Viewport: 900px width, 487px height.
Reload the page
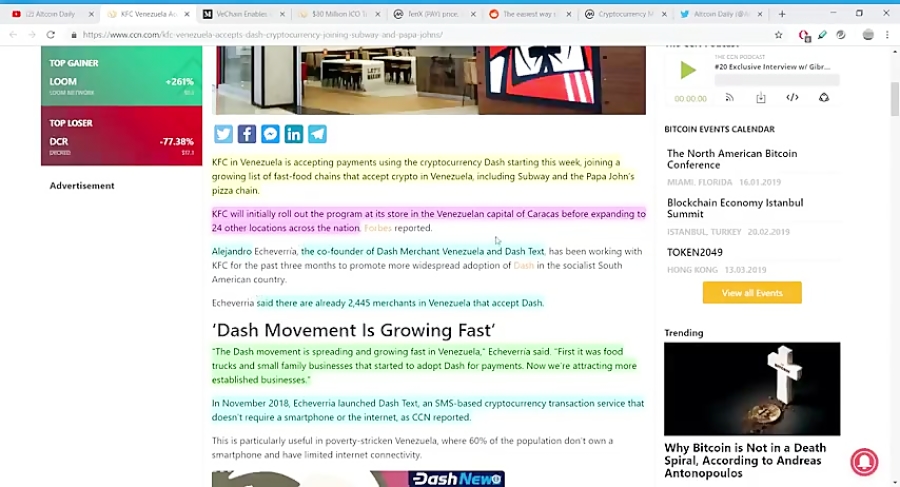point(51,35)
